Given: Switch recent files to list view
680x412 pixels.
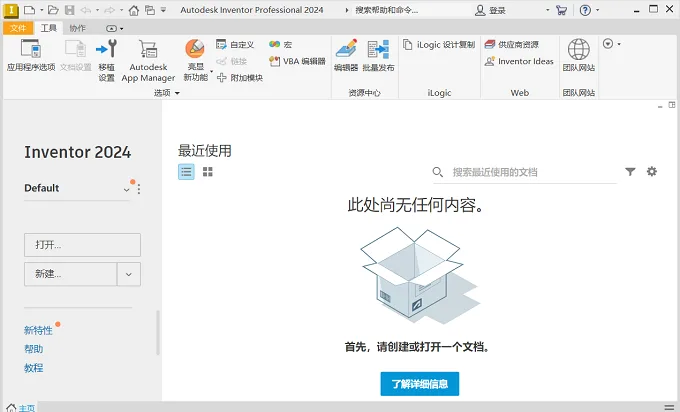Looking at the screenshot, I should point(186,172).
